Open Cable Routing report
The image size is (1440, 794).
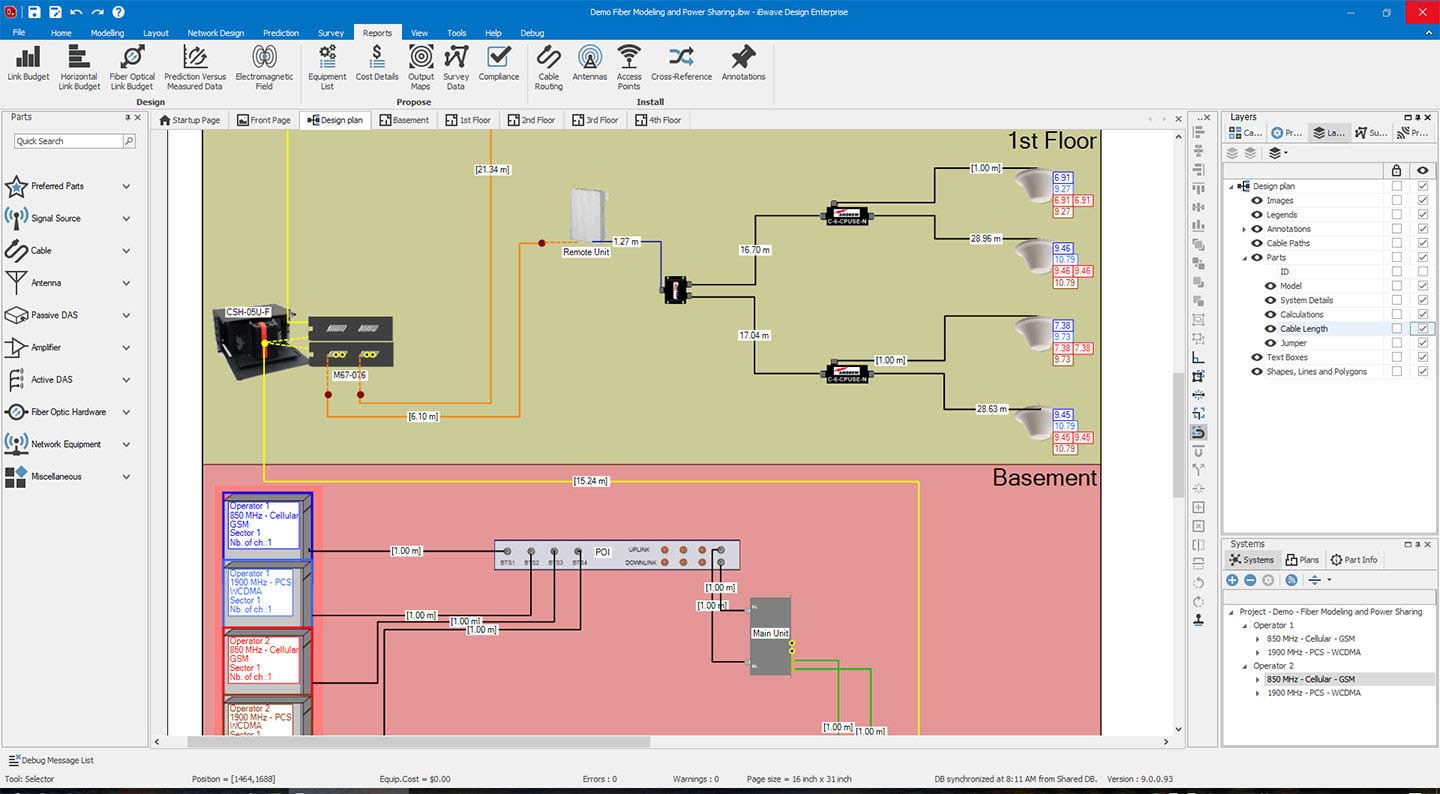tap(549, 68)
